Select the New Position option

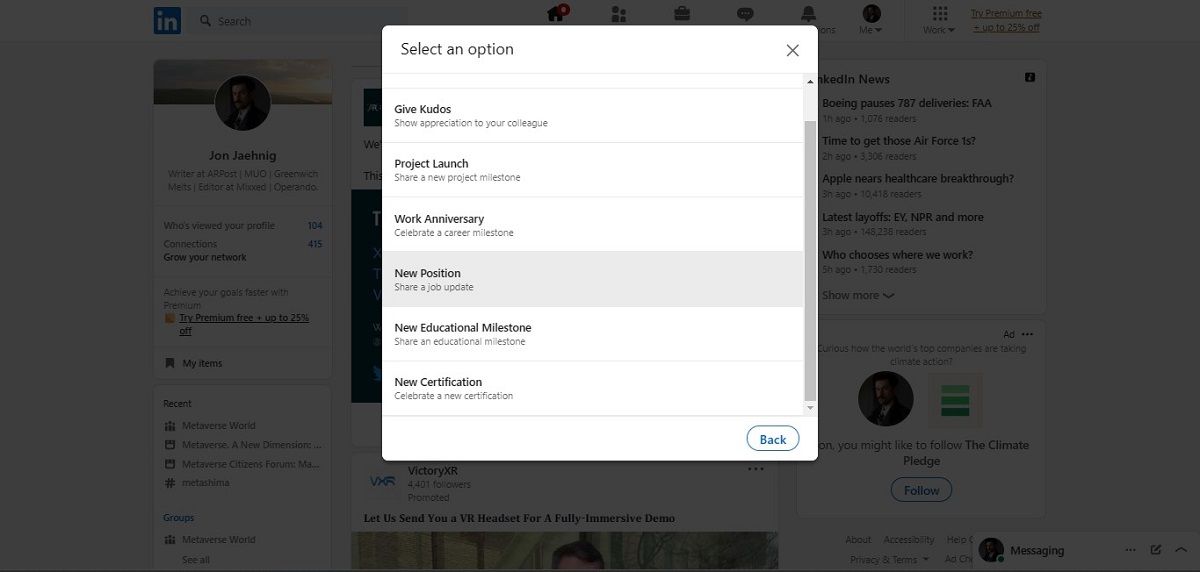pyautogui.click(x=592, y=279)
